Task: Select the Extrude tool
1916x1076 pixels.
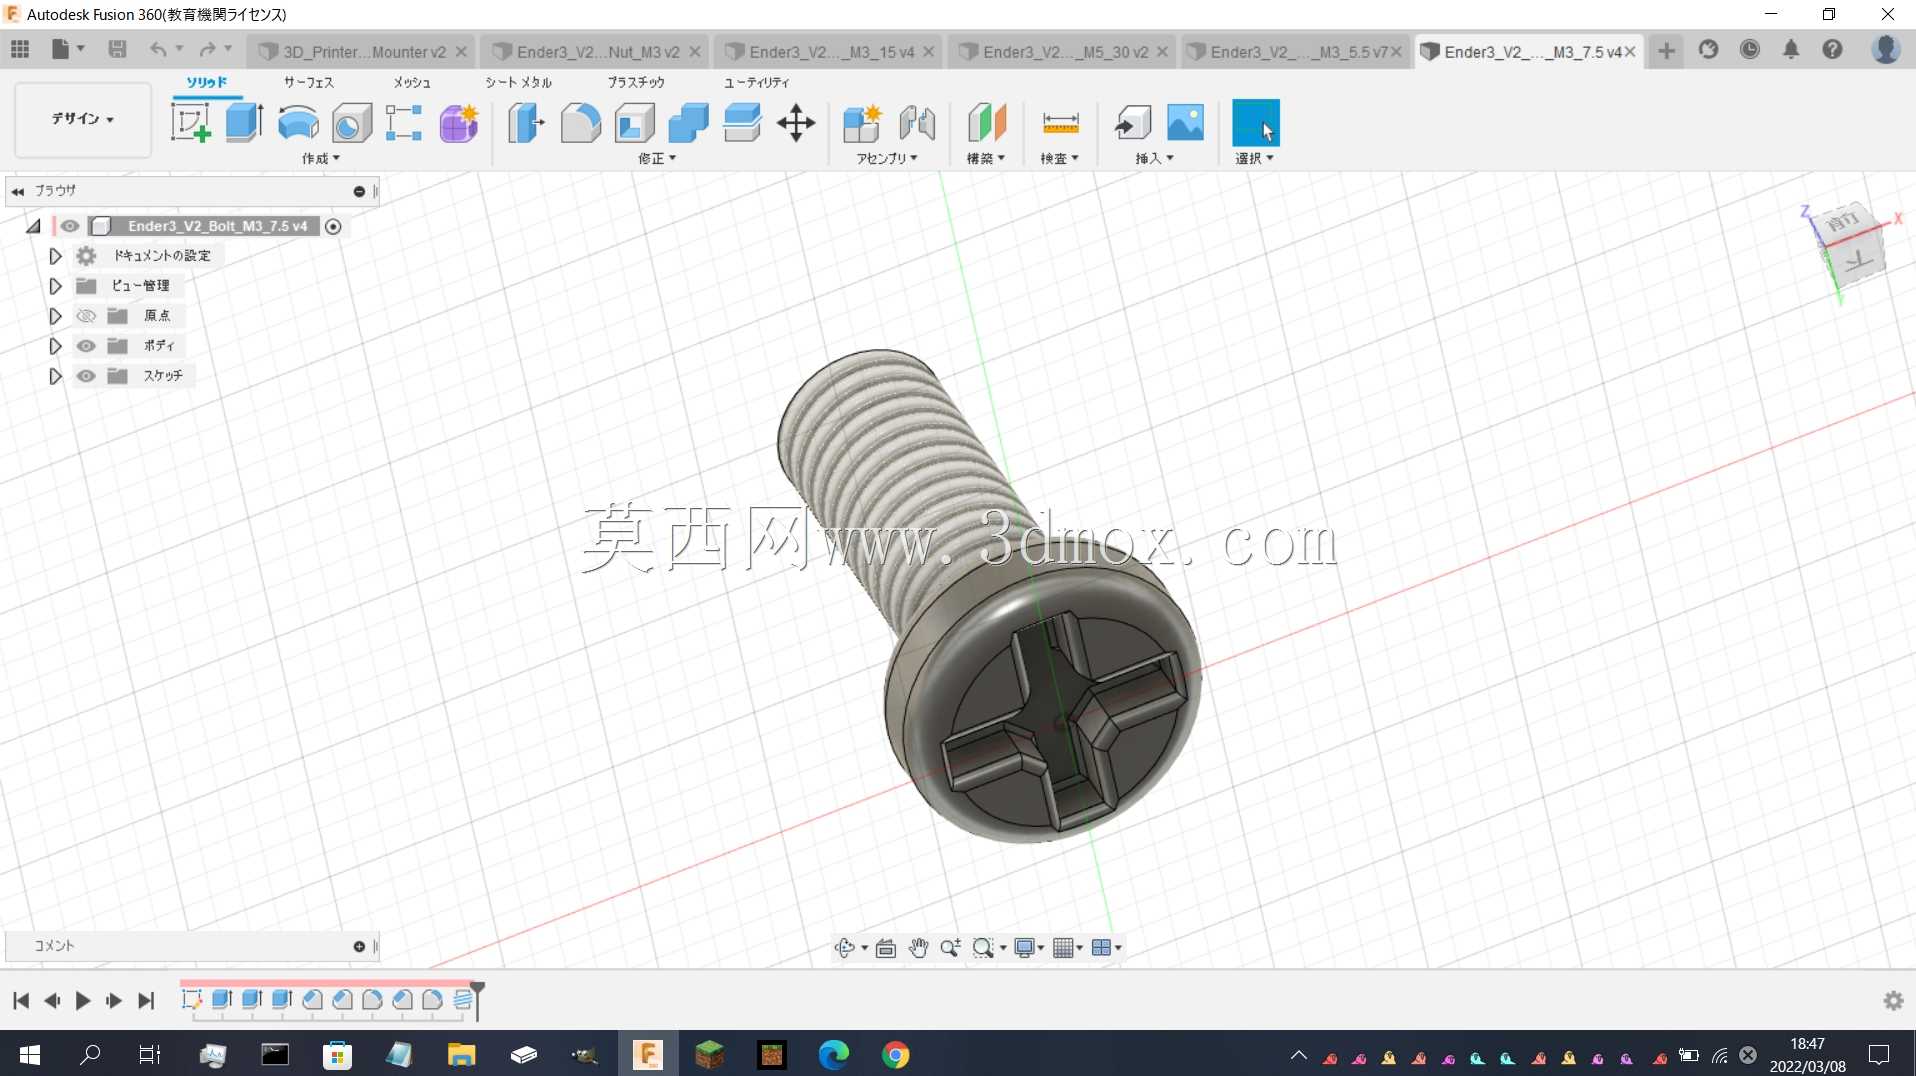Action: click(244, 123)
